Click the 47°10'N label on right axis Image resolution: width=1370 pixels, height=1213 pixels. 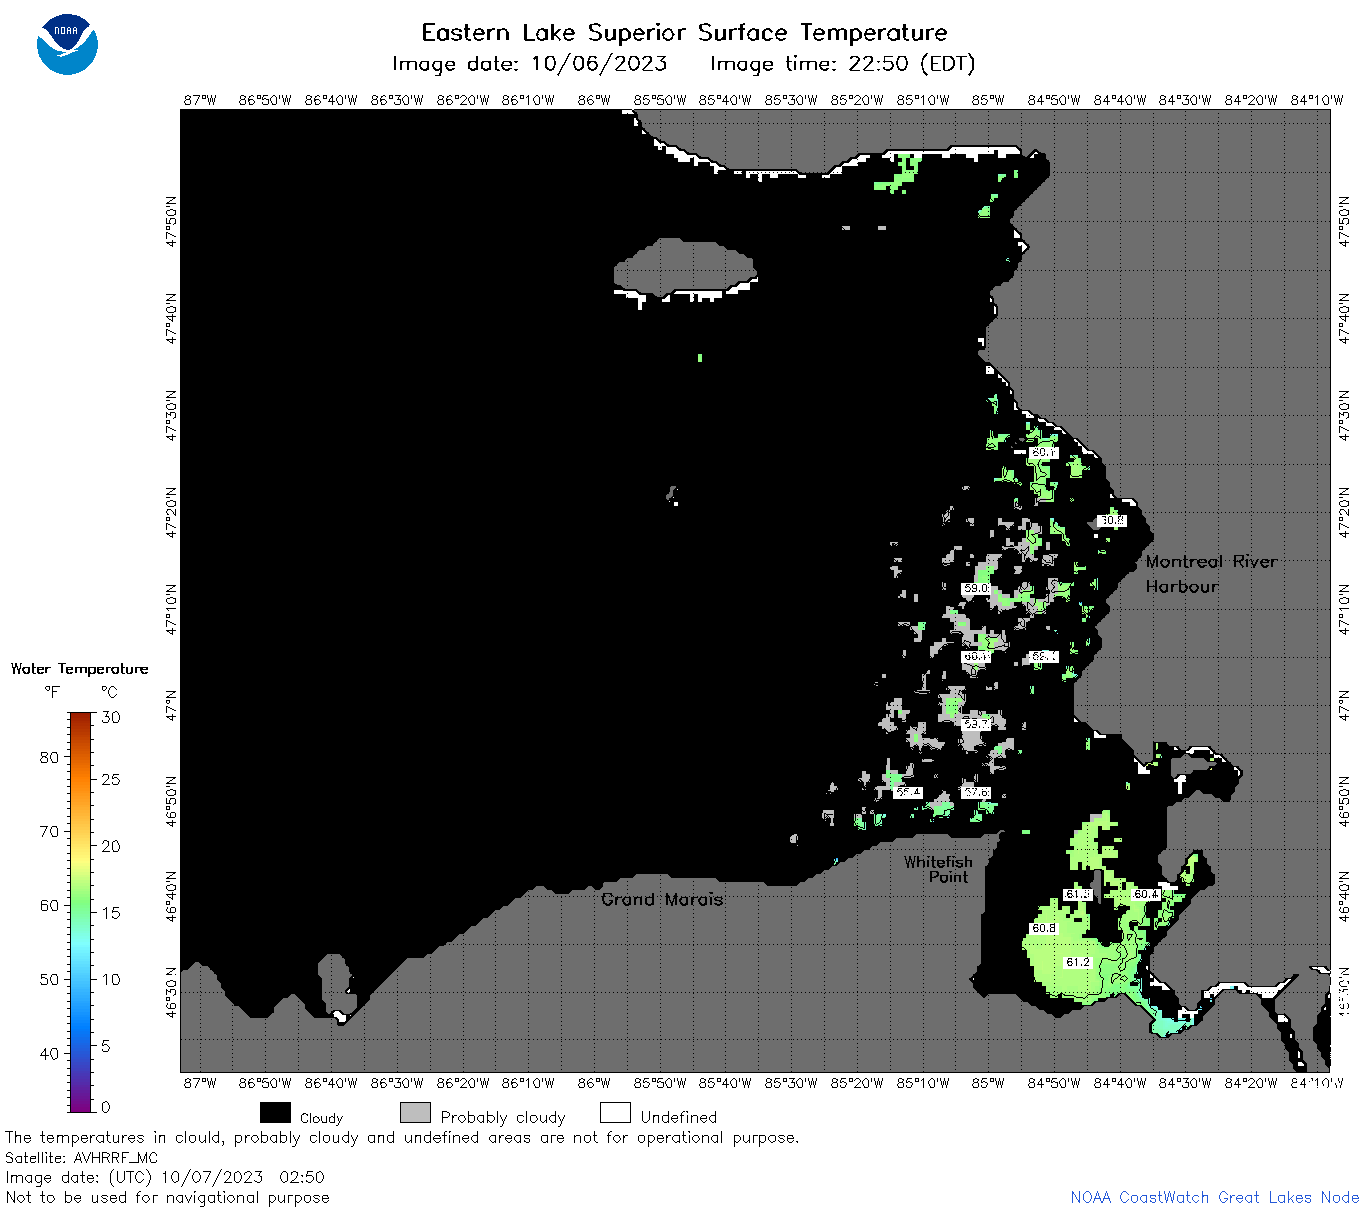[1344, 608]
